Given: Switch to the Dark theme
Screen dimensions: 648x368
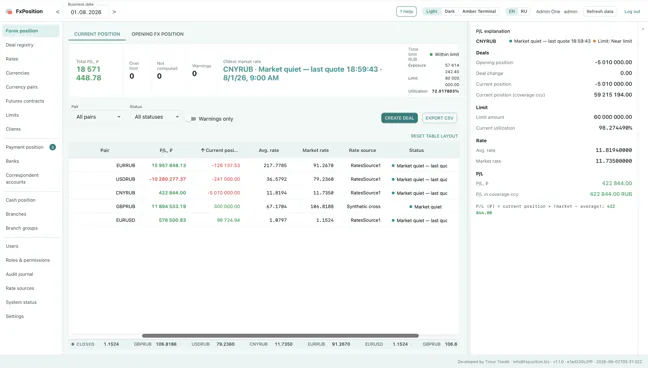Looking at the screenshot, I should tap(450, 12).
